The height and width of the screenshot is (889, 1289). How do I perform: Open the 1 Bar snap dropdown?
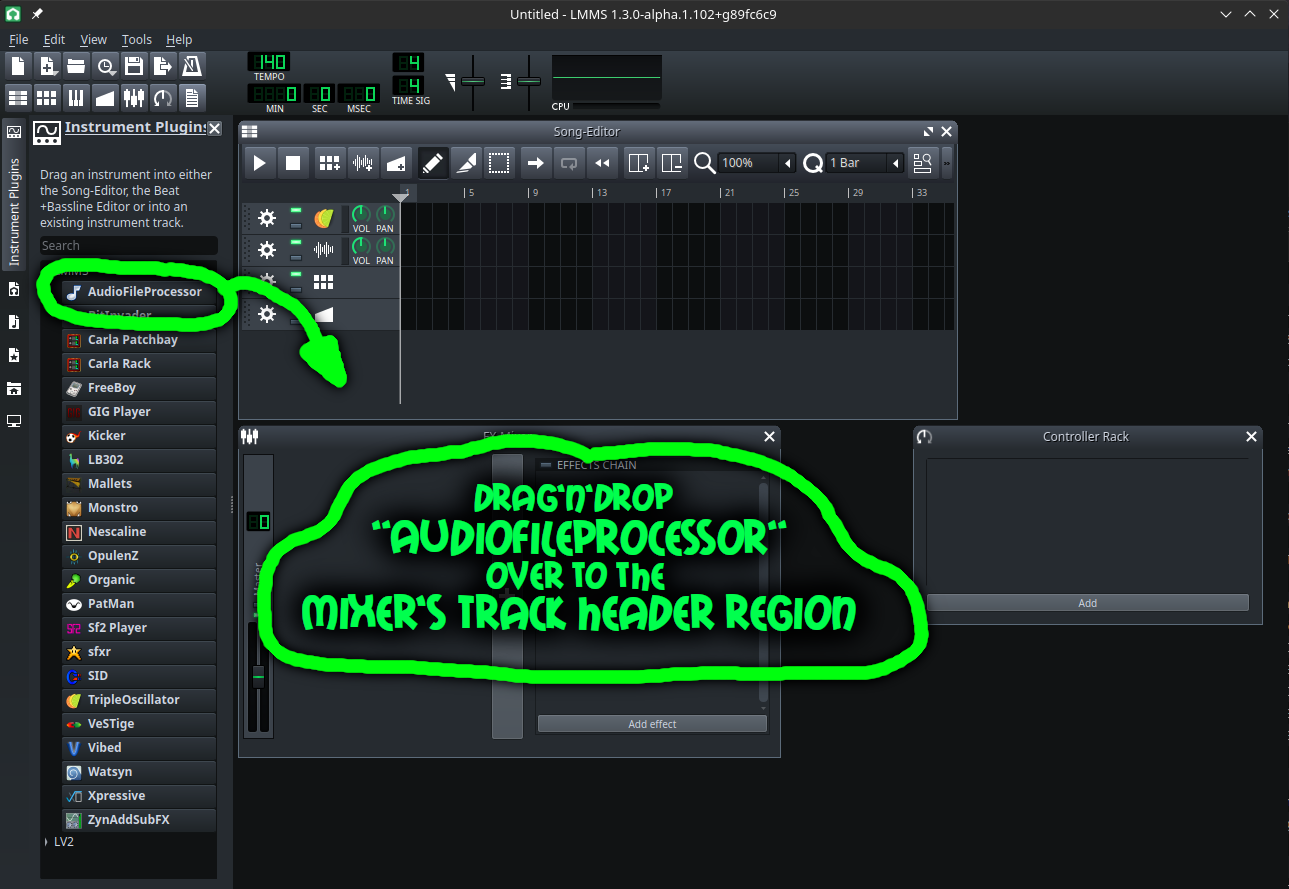pyautogui.click(x=860, y=162)
